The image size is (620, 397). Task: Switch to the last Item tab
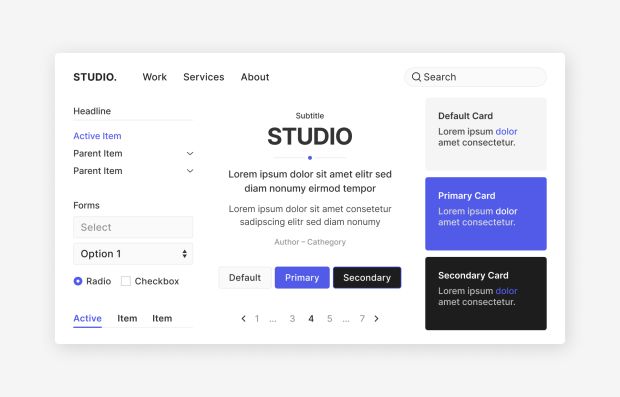tap(162, 318)
